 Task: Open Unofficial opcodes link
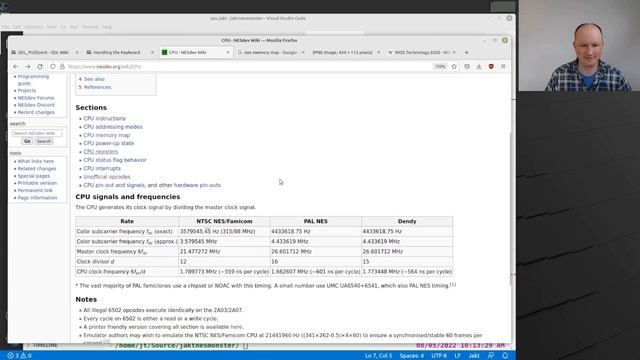tap(107, 177)
